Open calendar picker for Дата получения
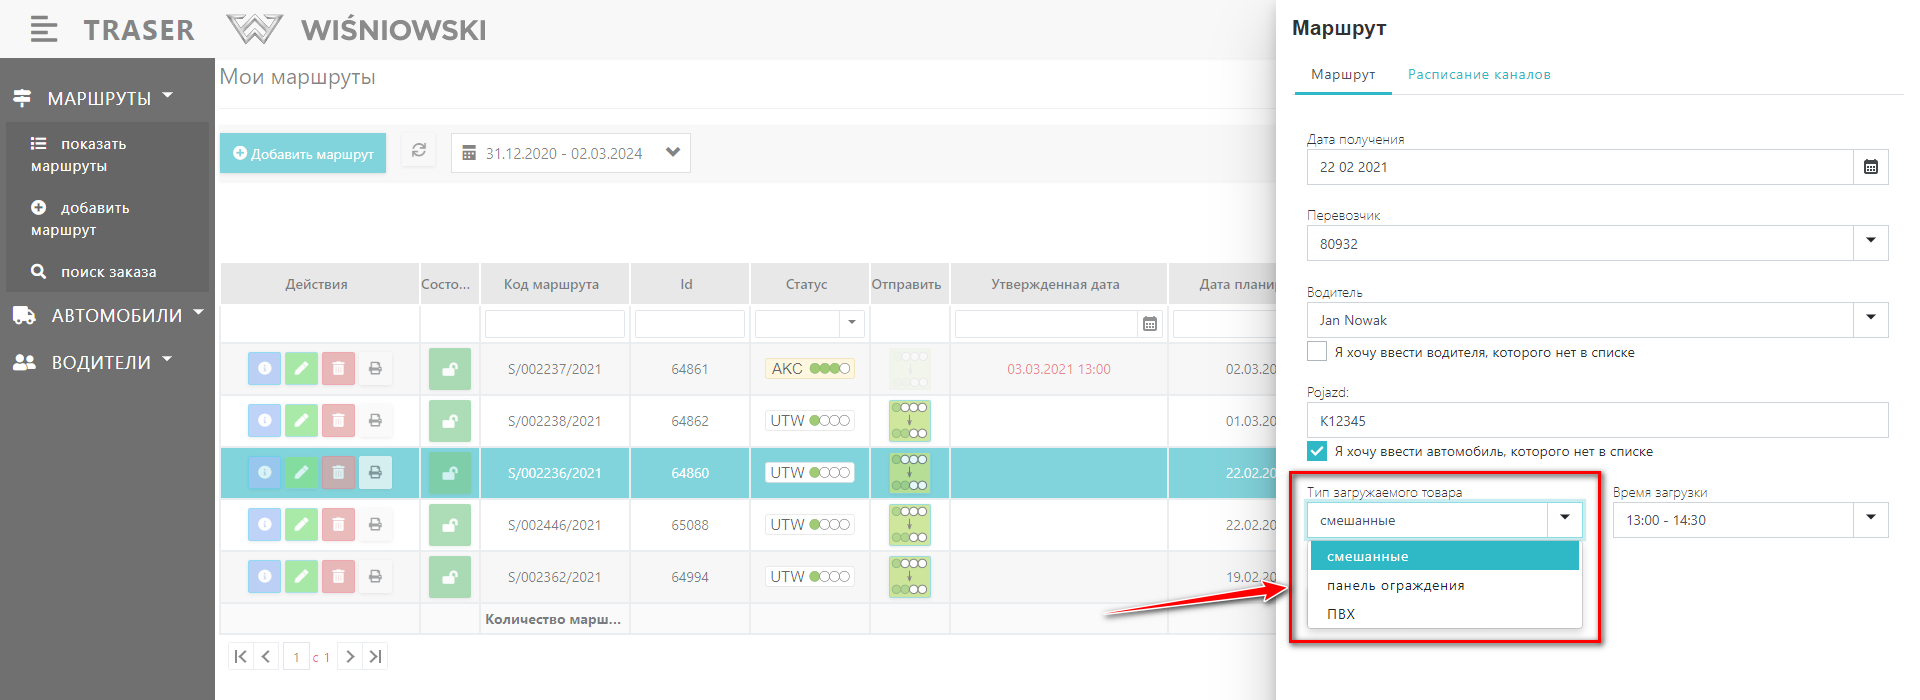This screenshot has width=1920, height=700. click(x=1870, y=167)
